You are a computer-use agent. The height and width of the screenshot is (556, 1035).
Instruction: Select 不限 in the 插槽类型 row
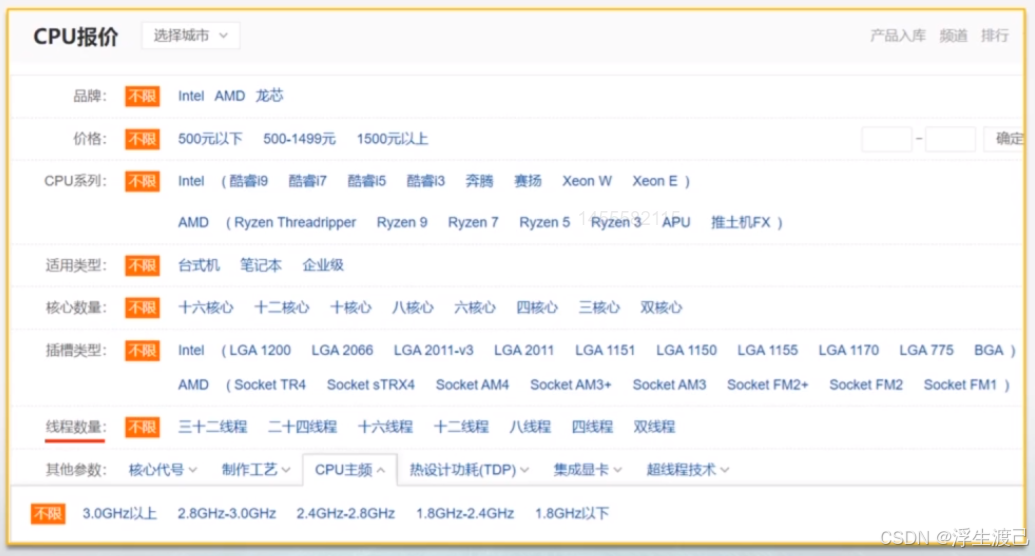click(143, 350)
